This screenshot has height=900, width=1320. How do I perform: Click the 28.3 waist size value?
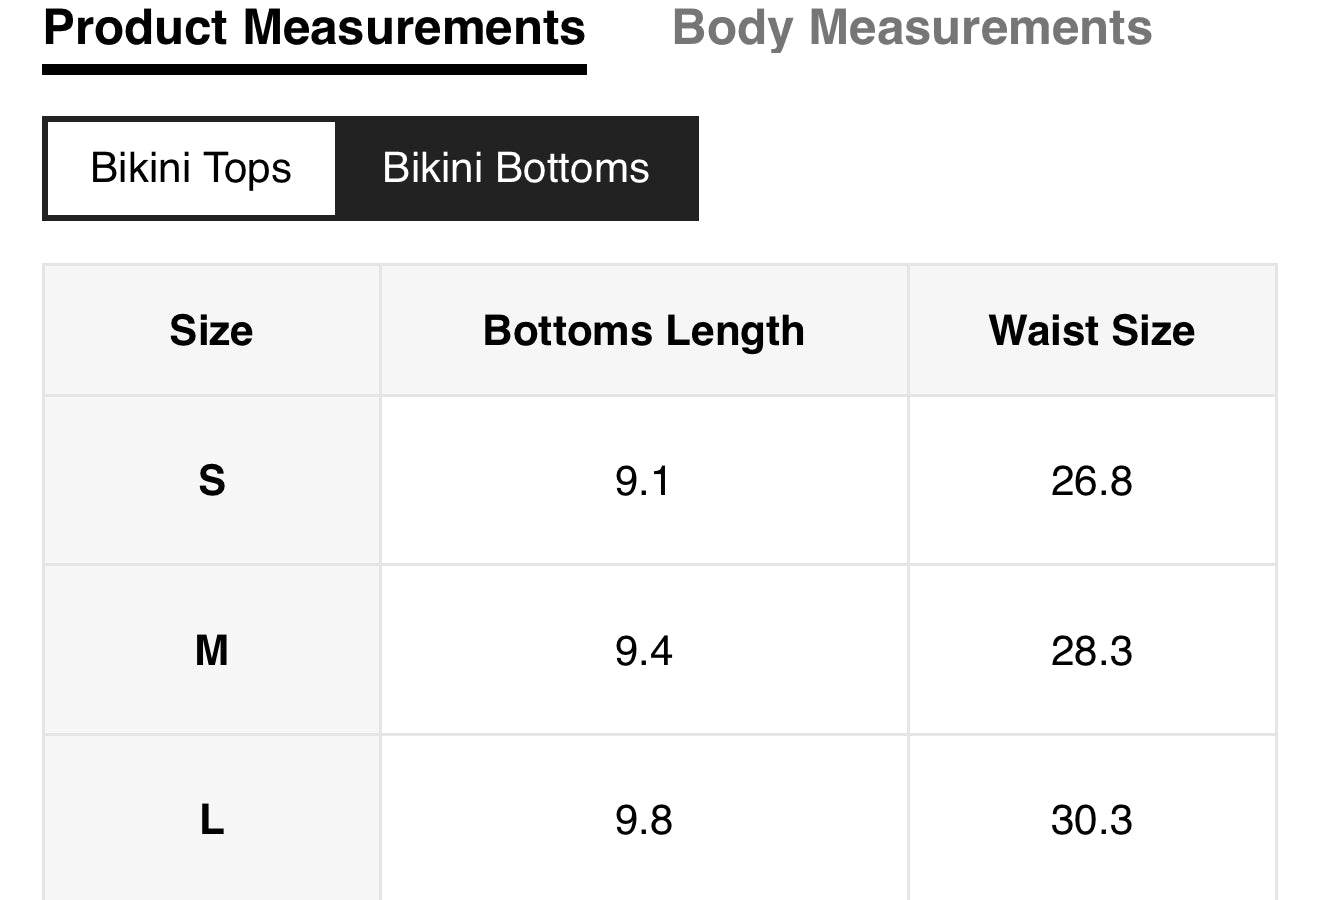1091,651
